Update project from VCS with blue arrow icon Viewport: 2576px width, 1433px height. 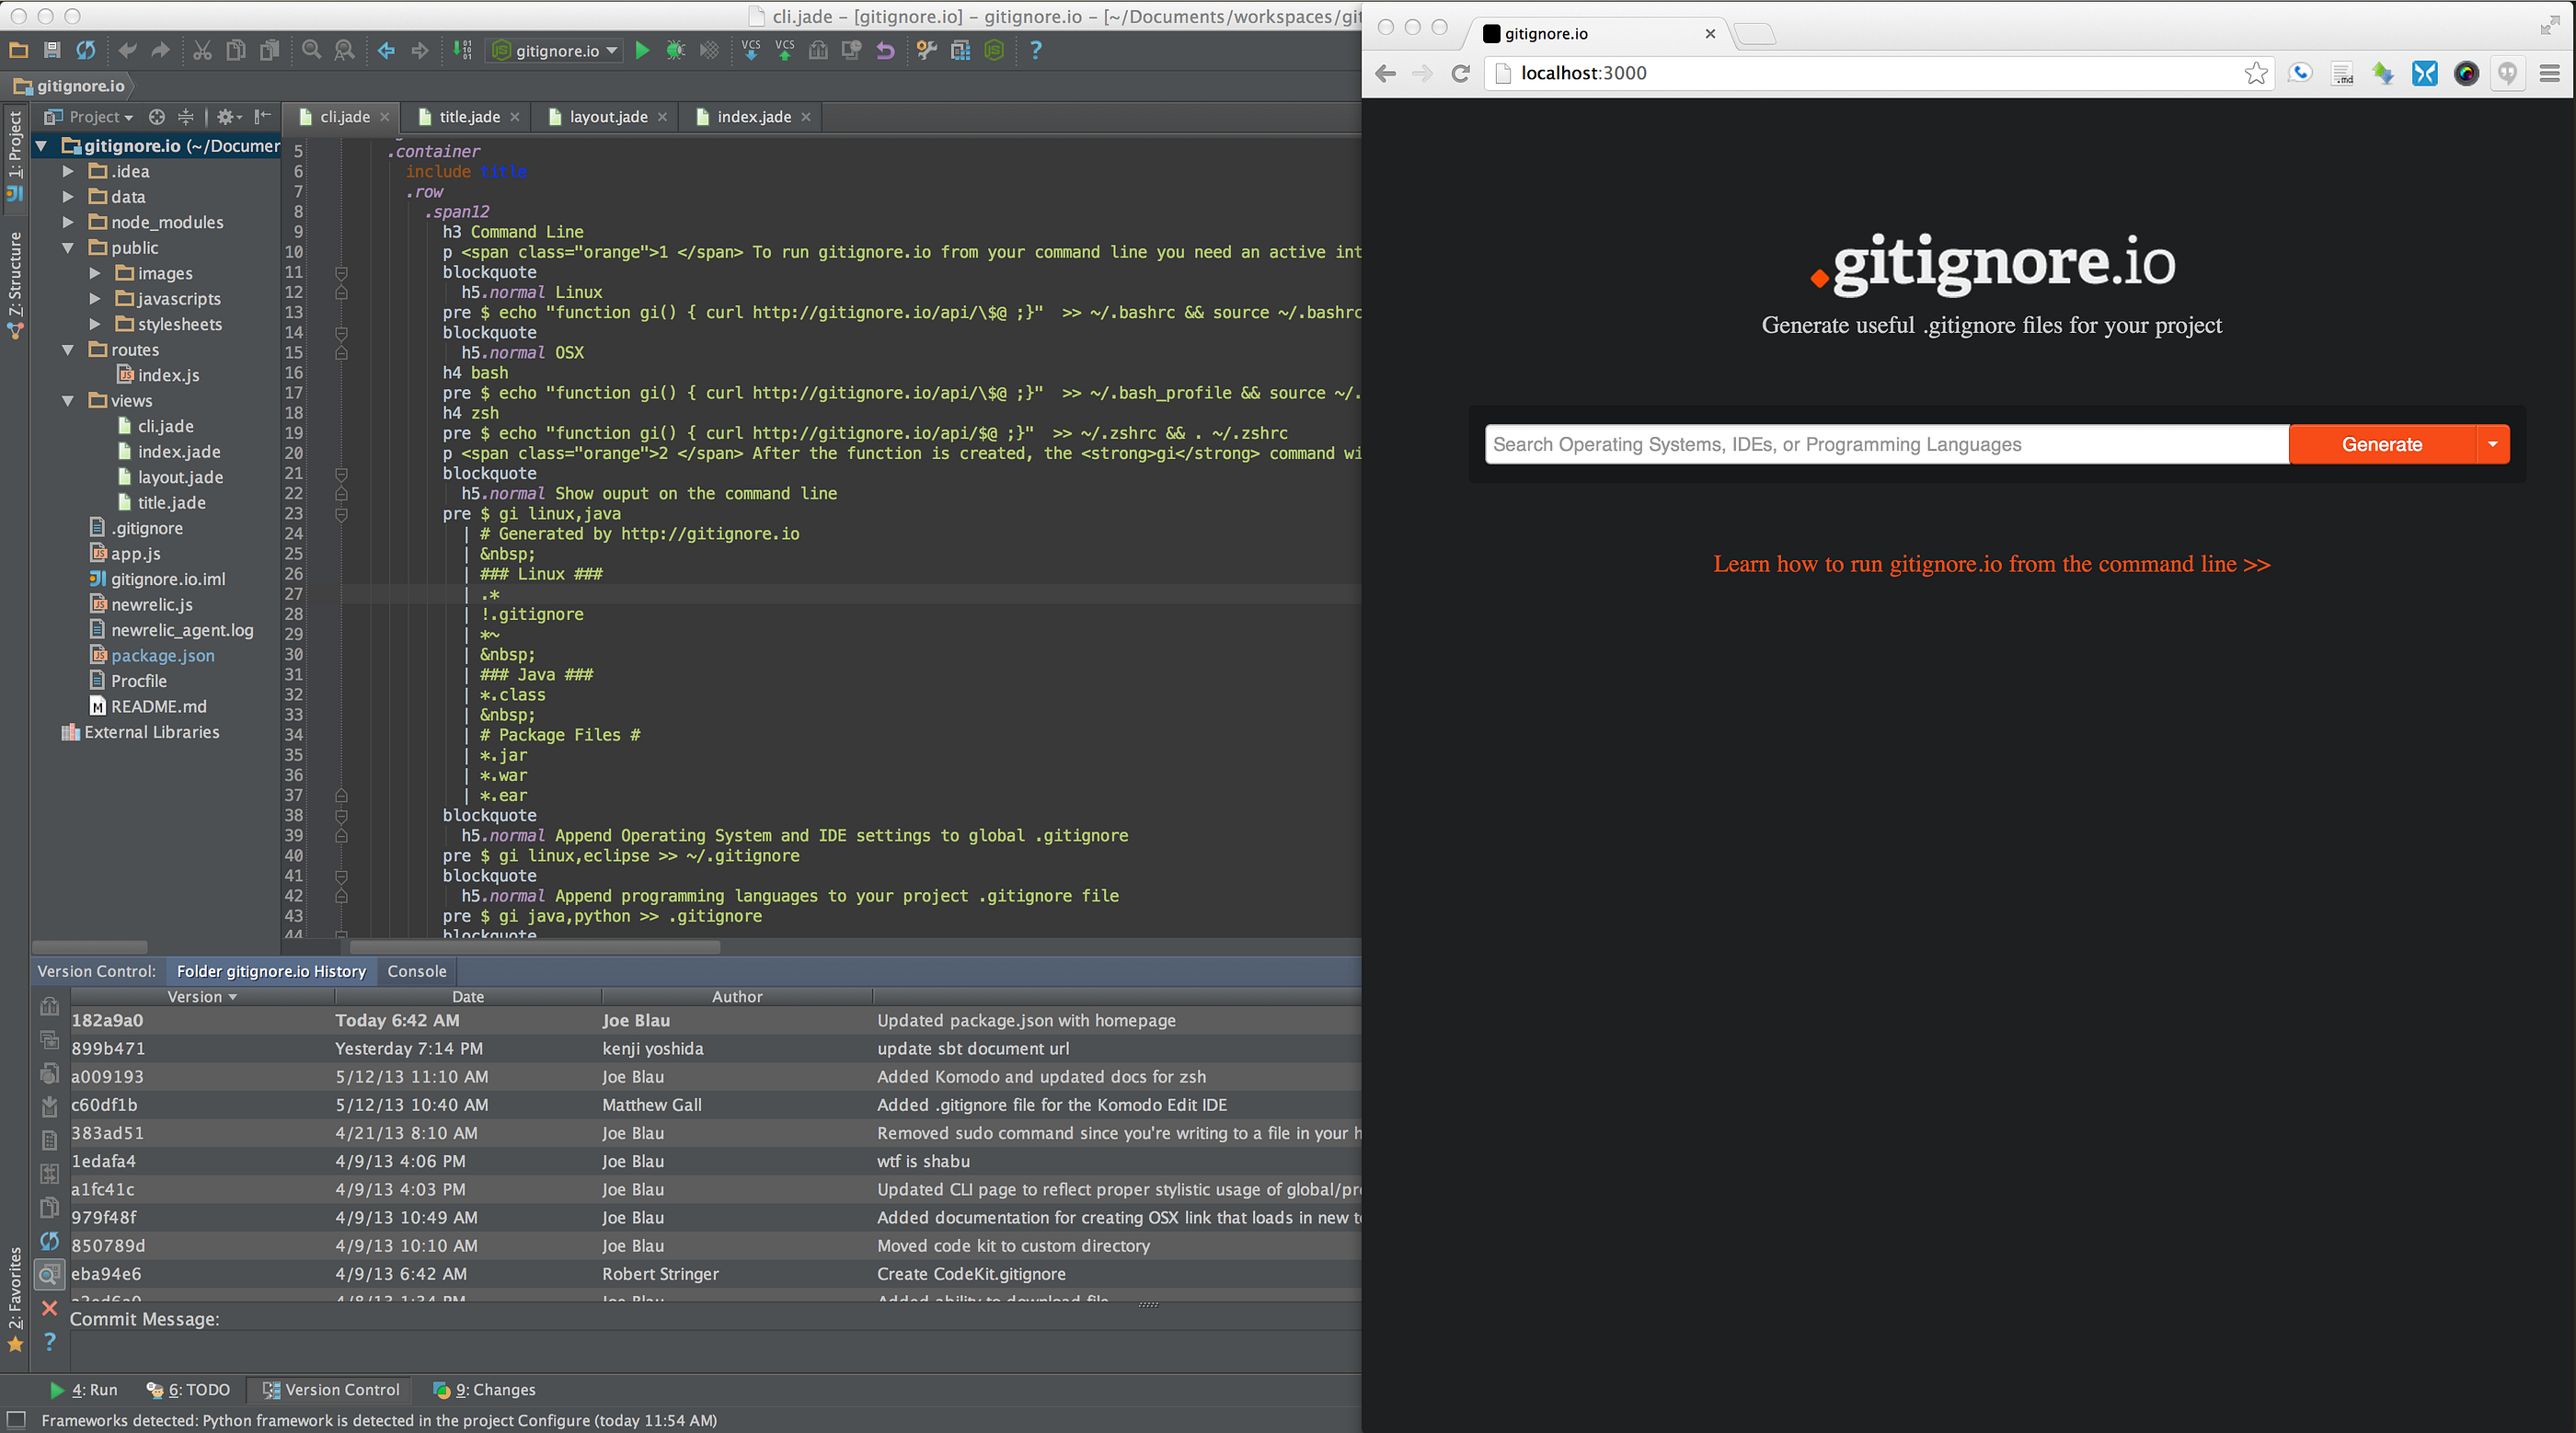(x=751, y=50)
